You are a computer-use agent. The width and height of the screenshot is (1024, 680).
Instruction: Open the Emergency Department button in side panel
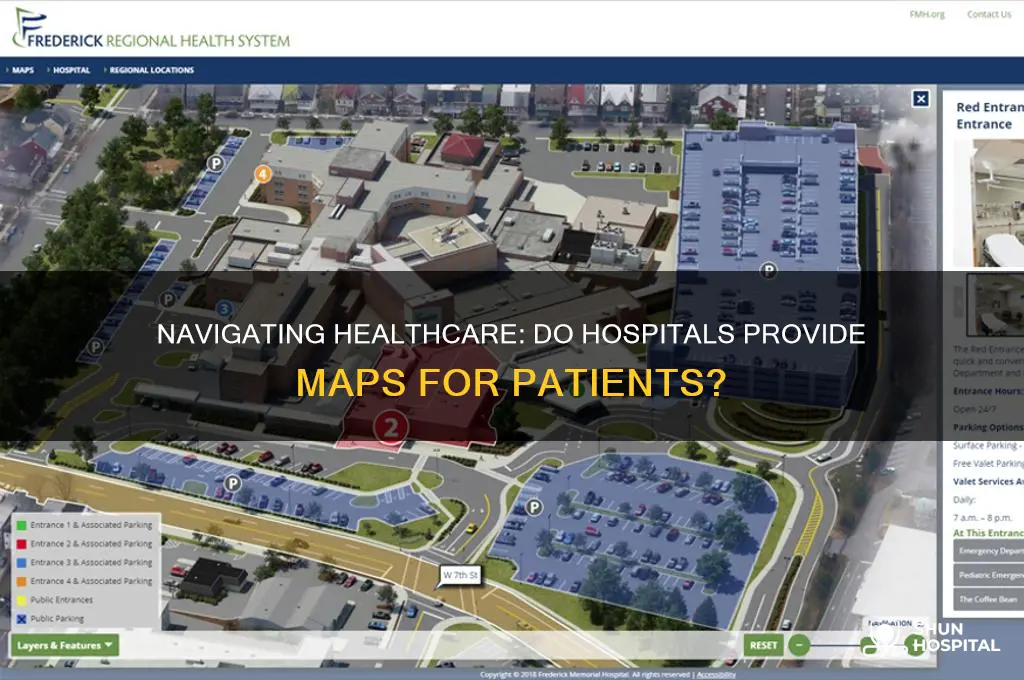click(x=989, y=551)
